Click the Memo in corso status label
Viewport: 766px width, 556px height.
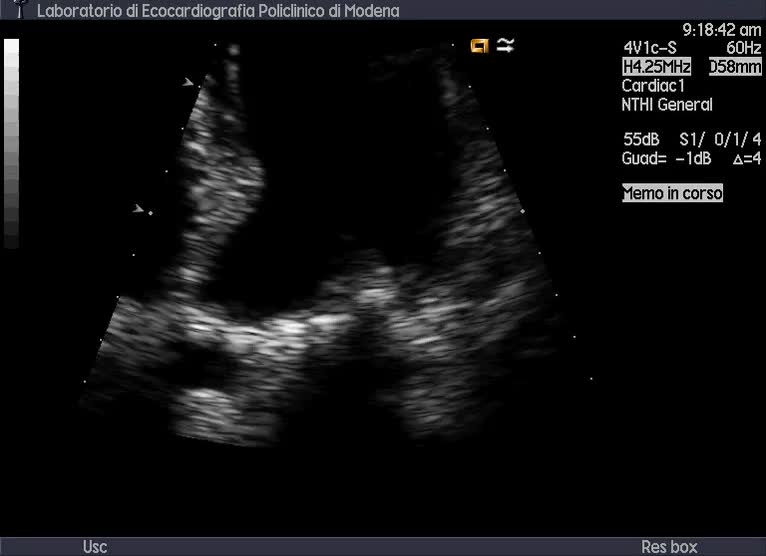pyautogui.click(x=672, y=193)
